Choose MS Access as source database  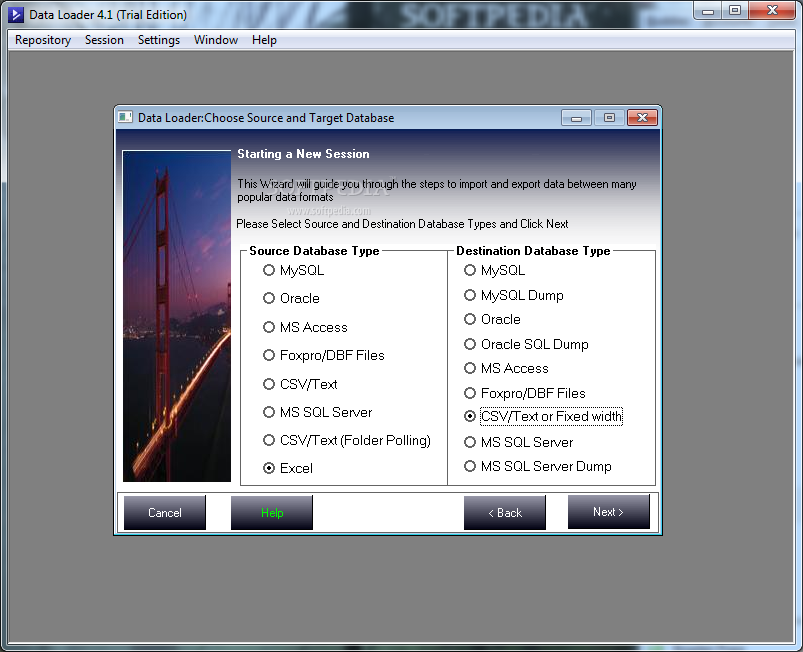click(305, 327)
